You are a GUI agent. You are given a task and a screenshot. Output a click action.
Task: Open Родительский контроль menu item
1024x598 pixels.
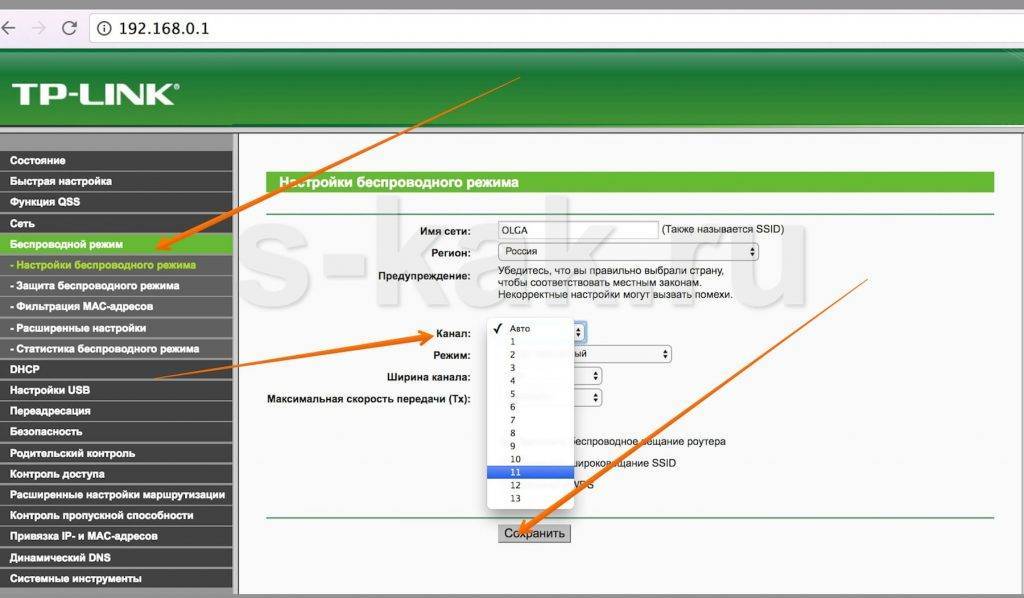[x=116, y=453]
